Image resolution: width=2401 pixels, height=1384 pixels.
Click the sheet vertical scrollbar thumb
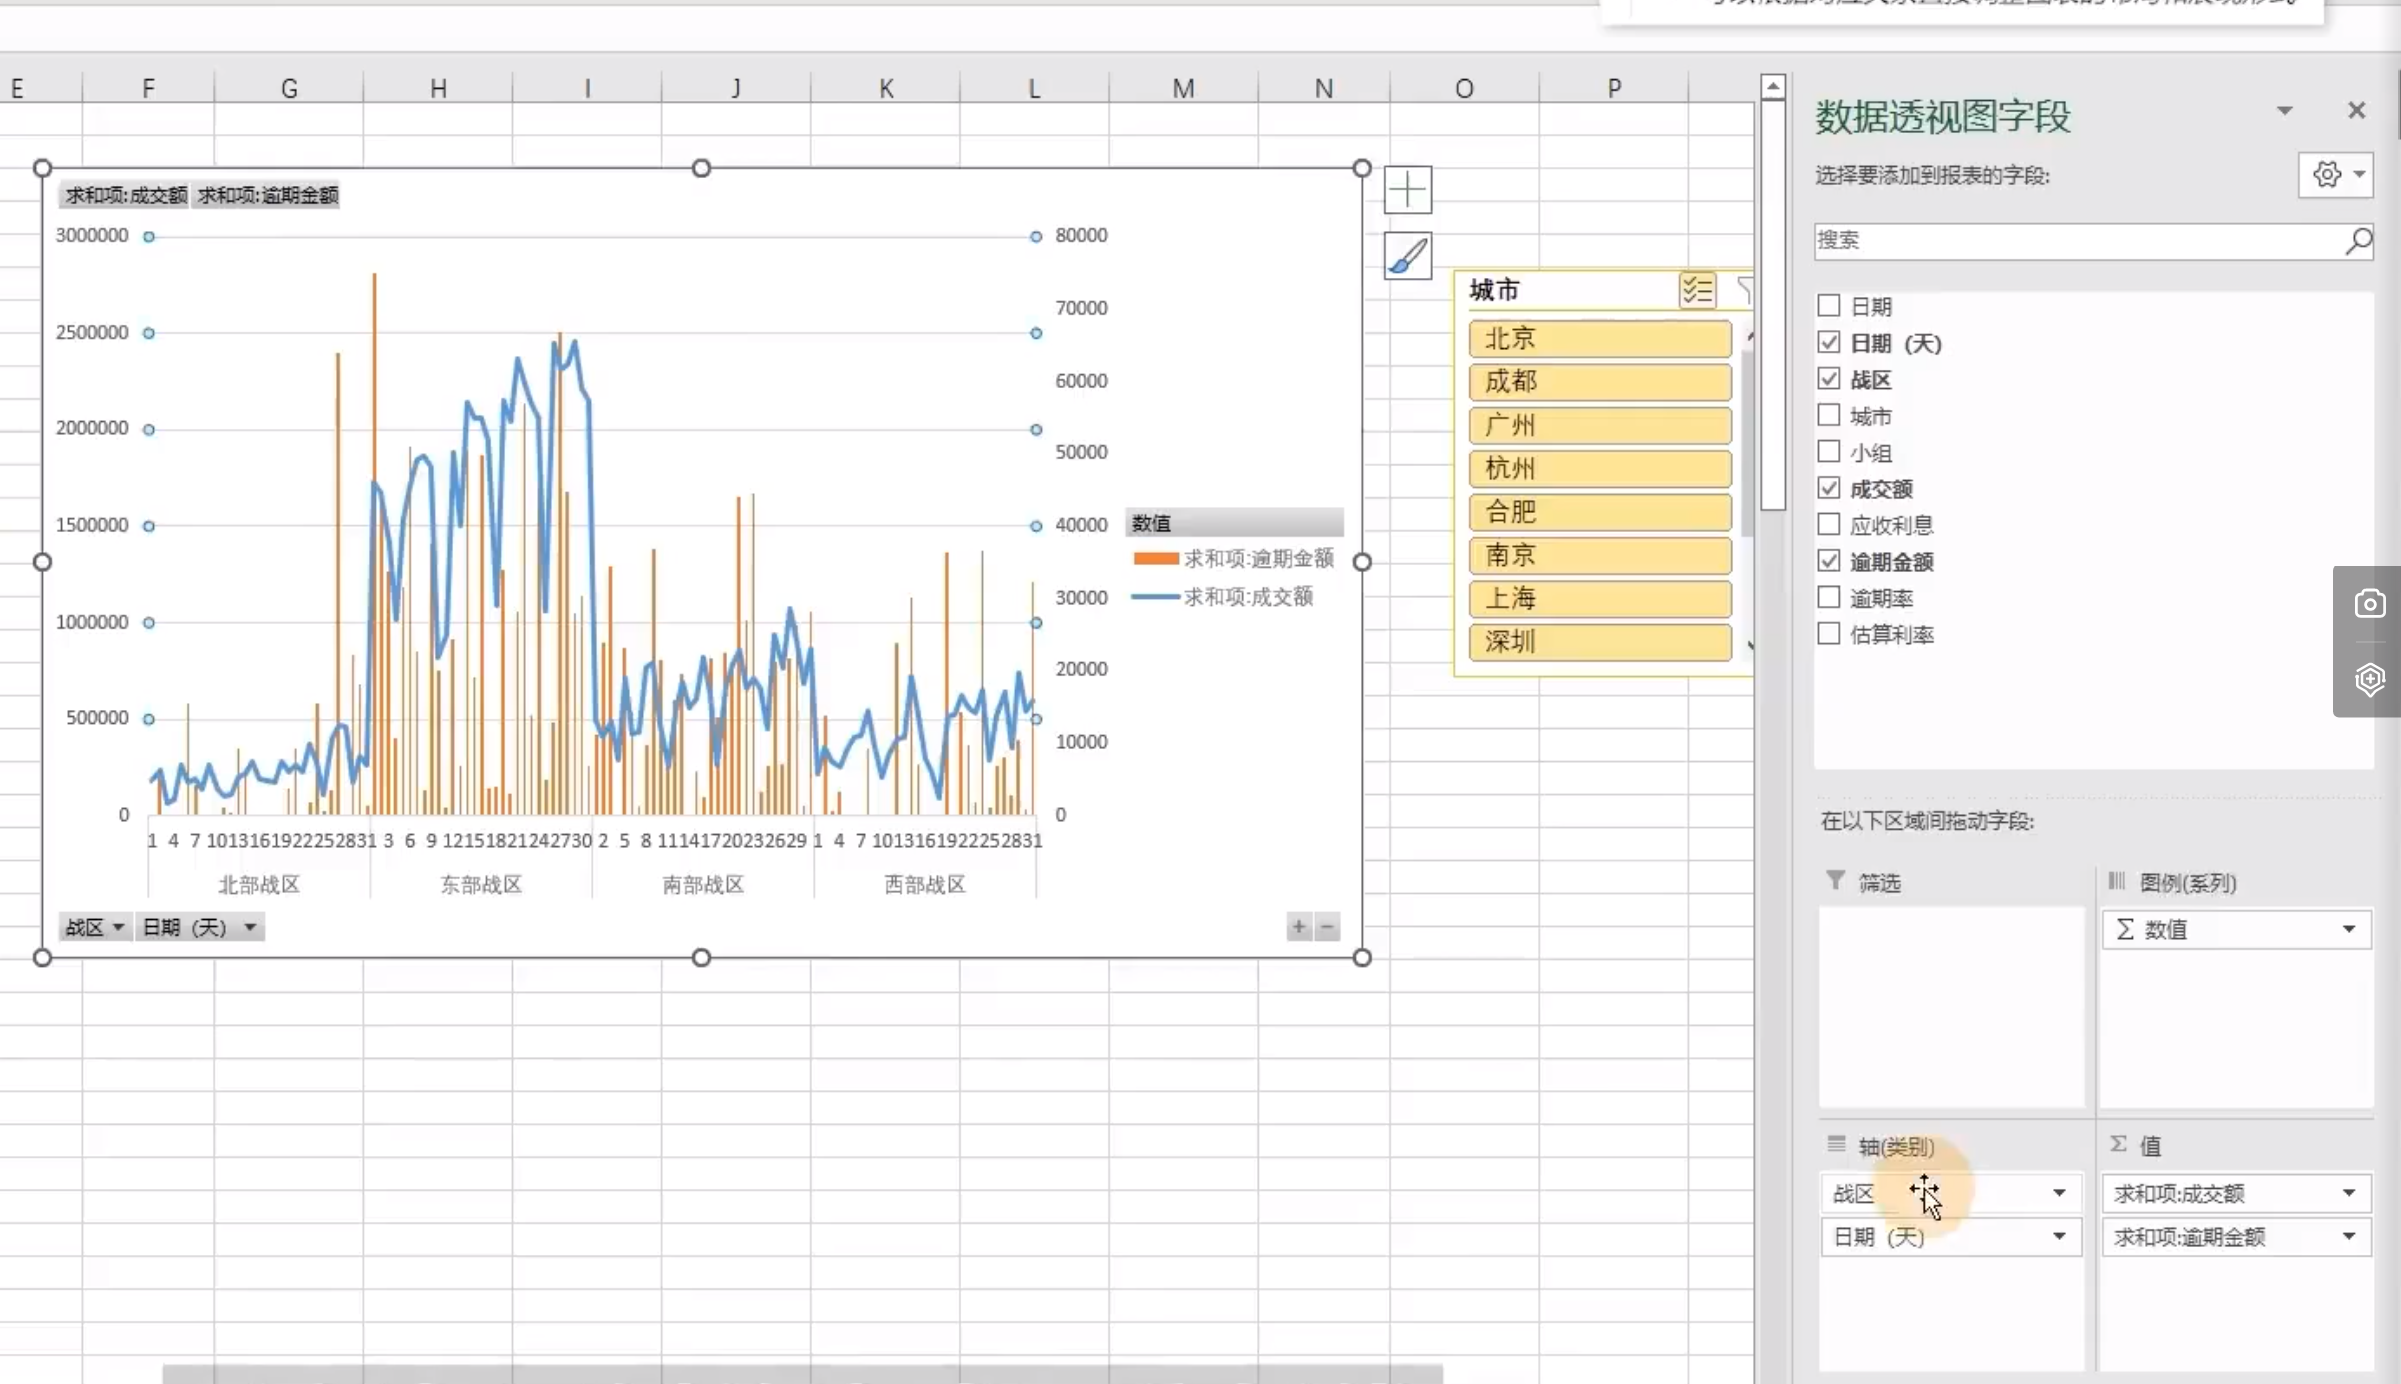point(1772,305)
